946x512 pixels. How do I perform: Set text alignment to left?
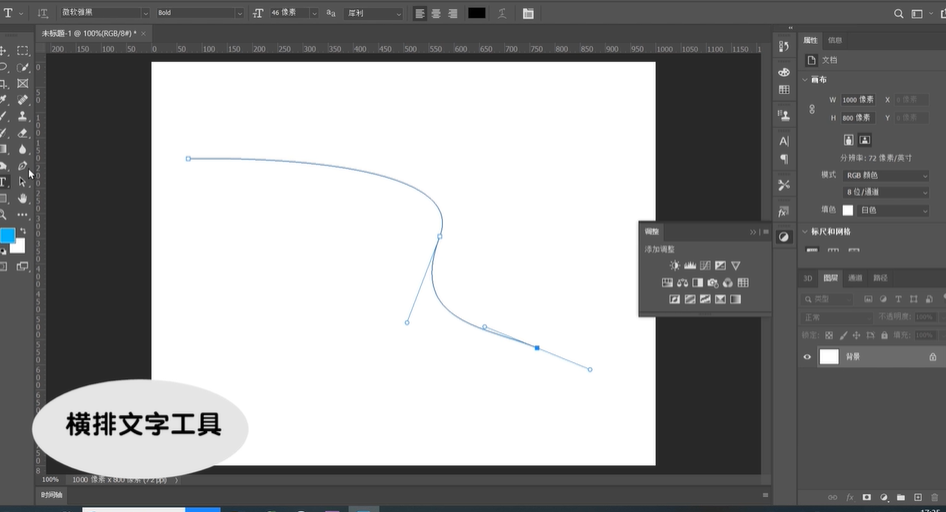420,13
